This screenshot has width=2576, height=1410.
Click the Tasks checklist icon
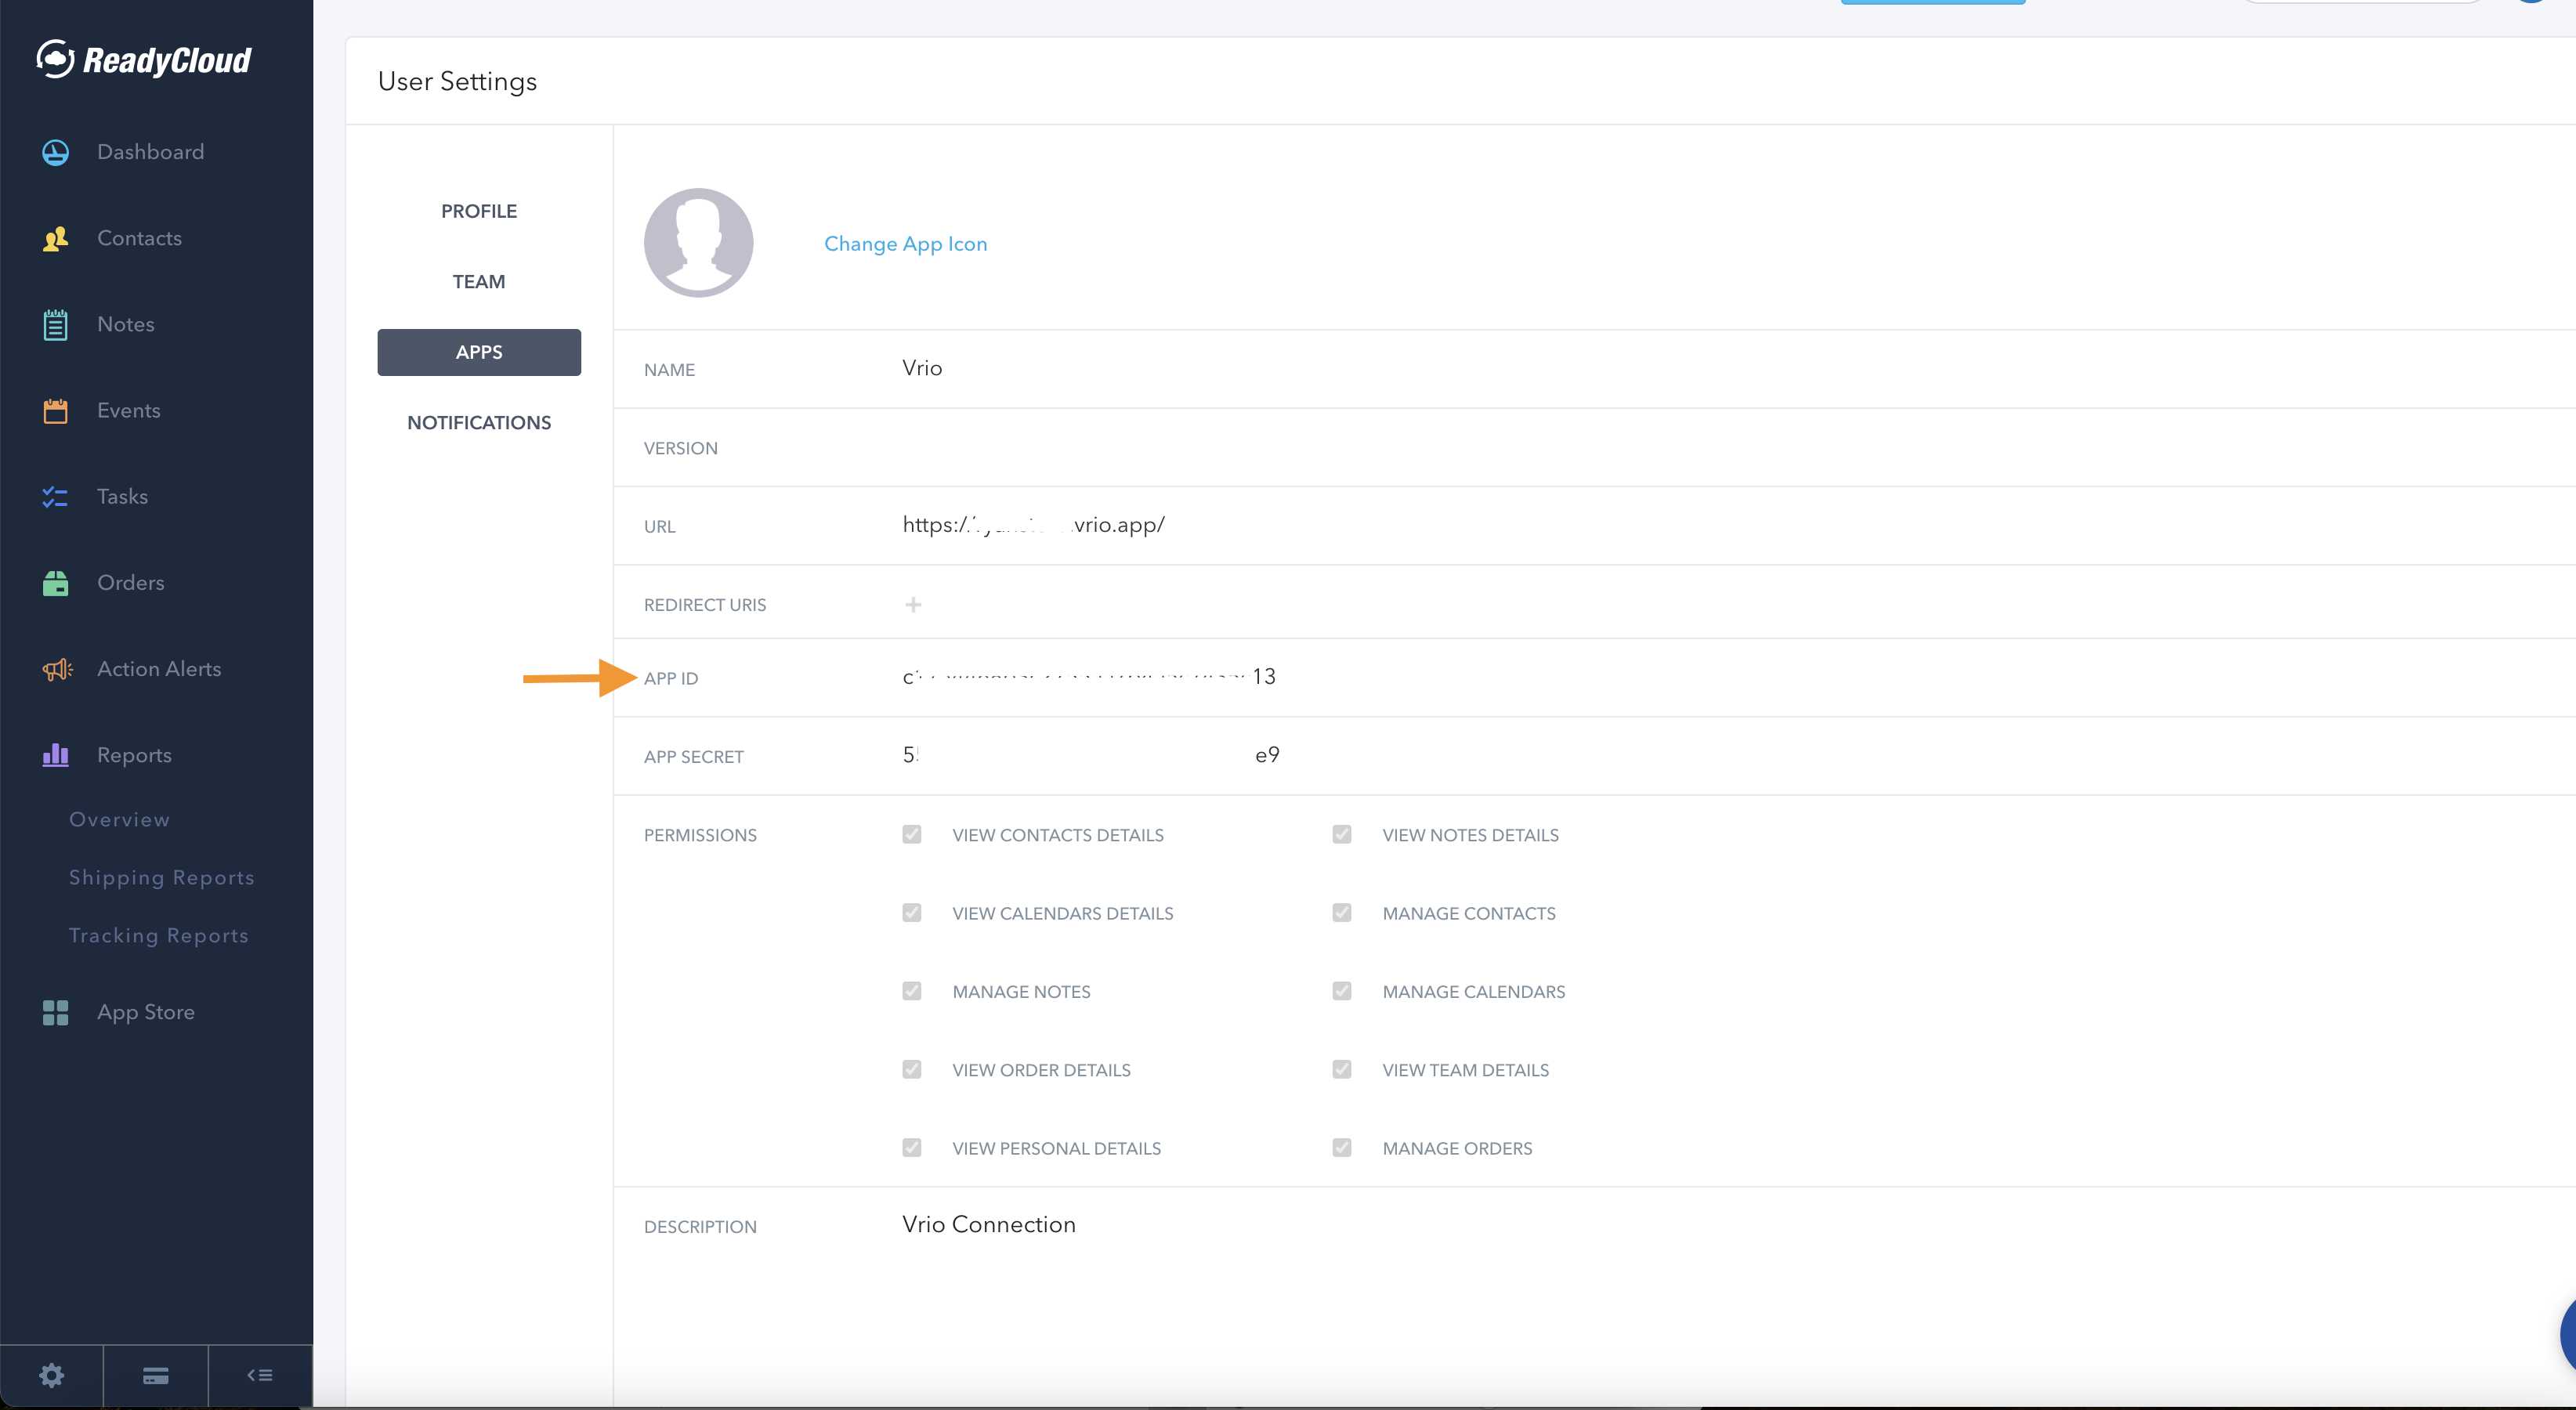click(56, 497)
